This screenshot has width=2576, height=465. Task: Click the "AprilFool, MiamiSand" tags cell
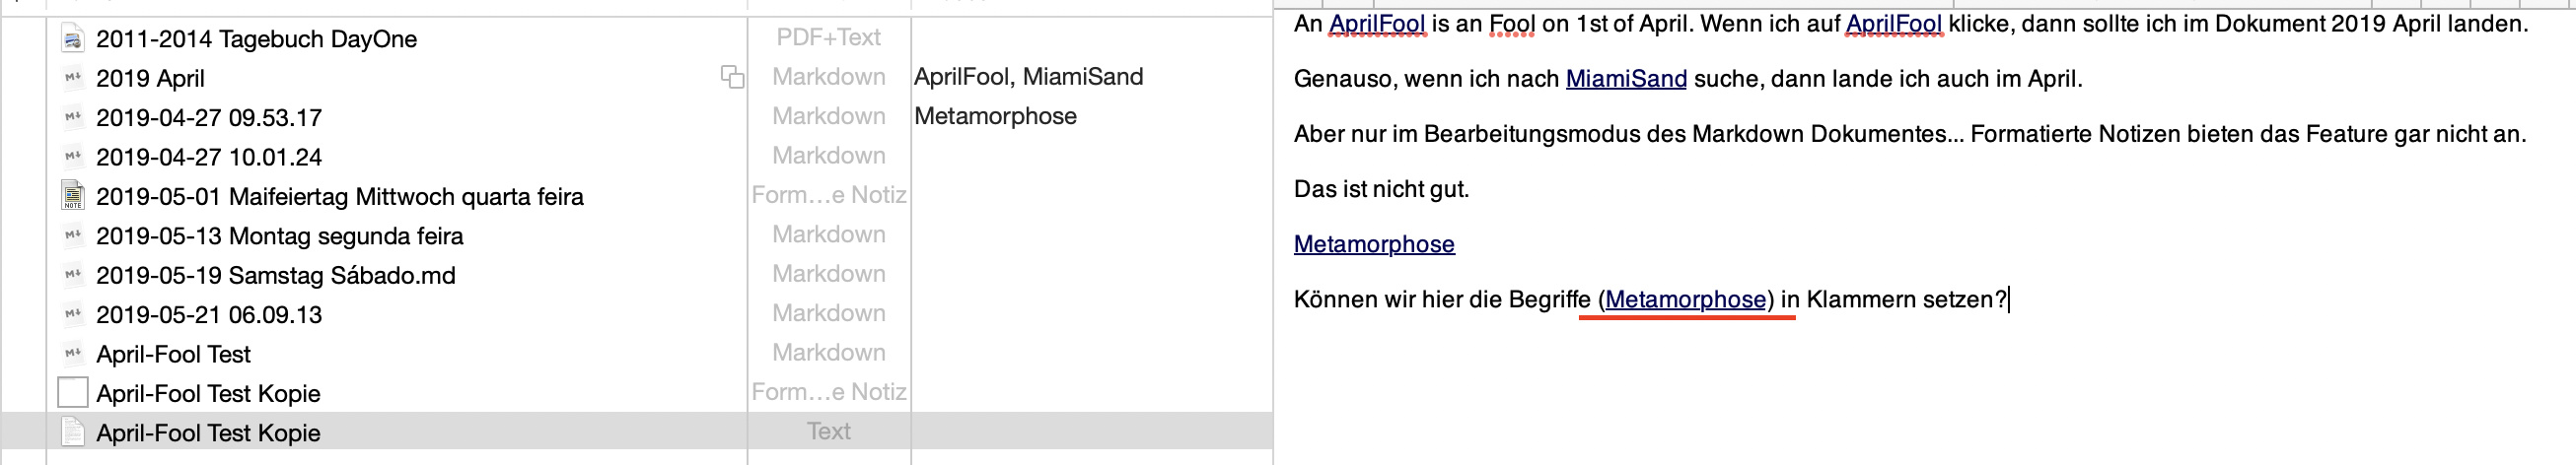tap(1028, 77)
